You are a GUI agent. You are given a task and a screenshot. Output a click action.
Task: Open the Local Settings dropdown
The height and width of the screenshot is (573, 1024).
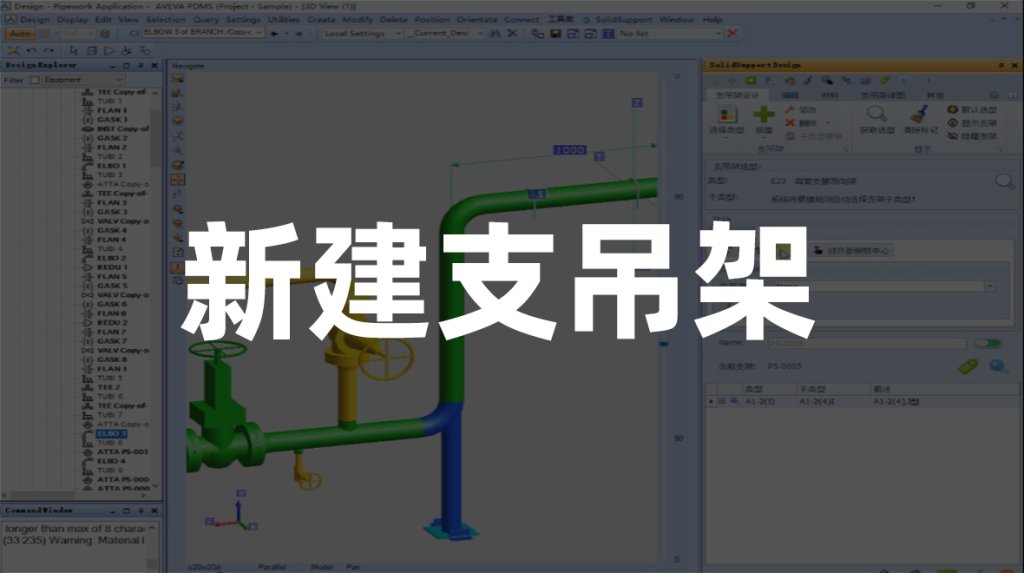(397, 33)
